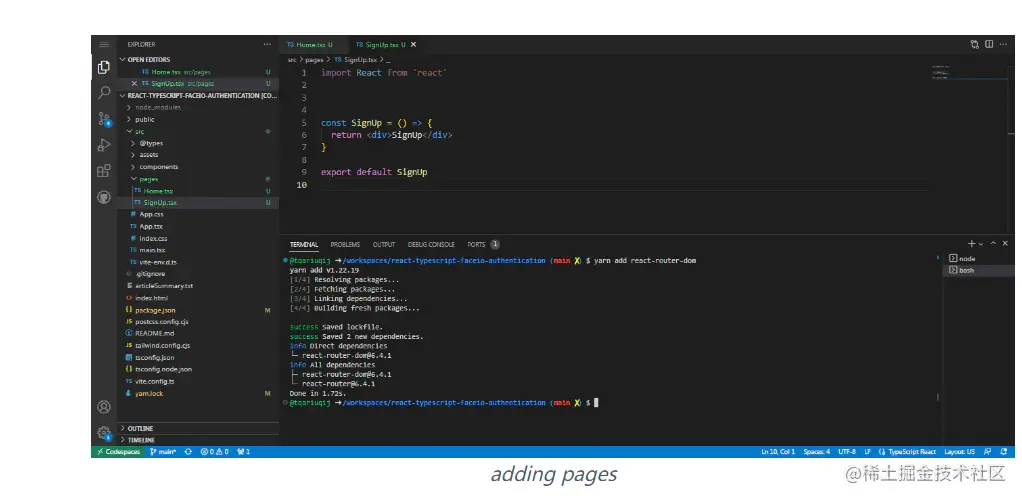The image size is (1022, 500).
Task: Open the package.json file
Action: tap(198, 310)
